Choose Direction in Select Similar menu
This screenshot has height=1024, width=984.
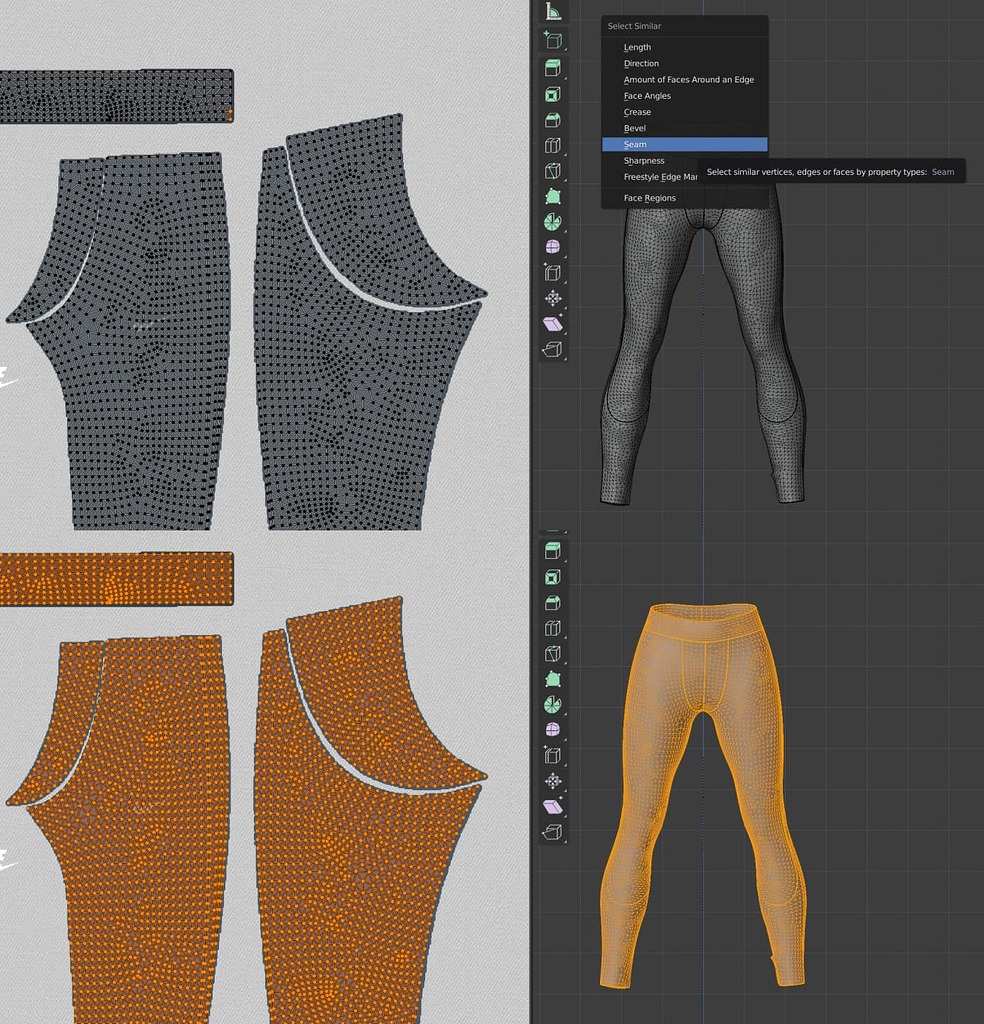(x=684, y=63)
